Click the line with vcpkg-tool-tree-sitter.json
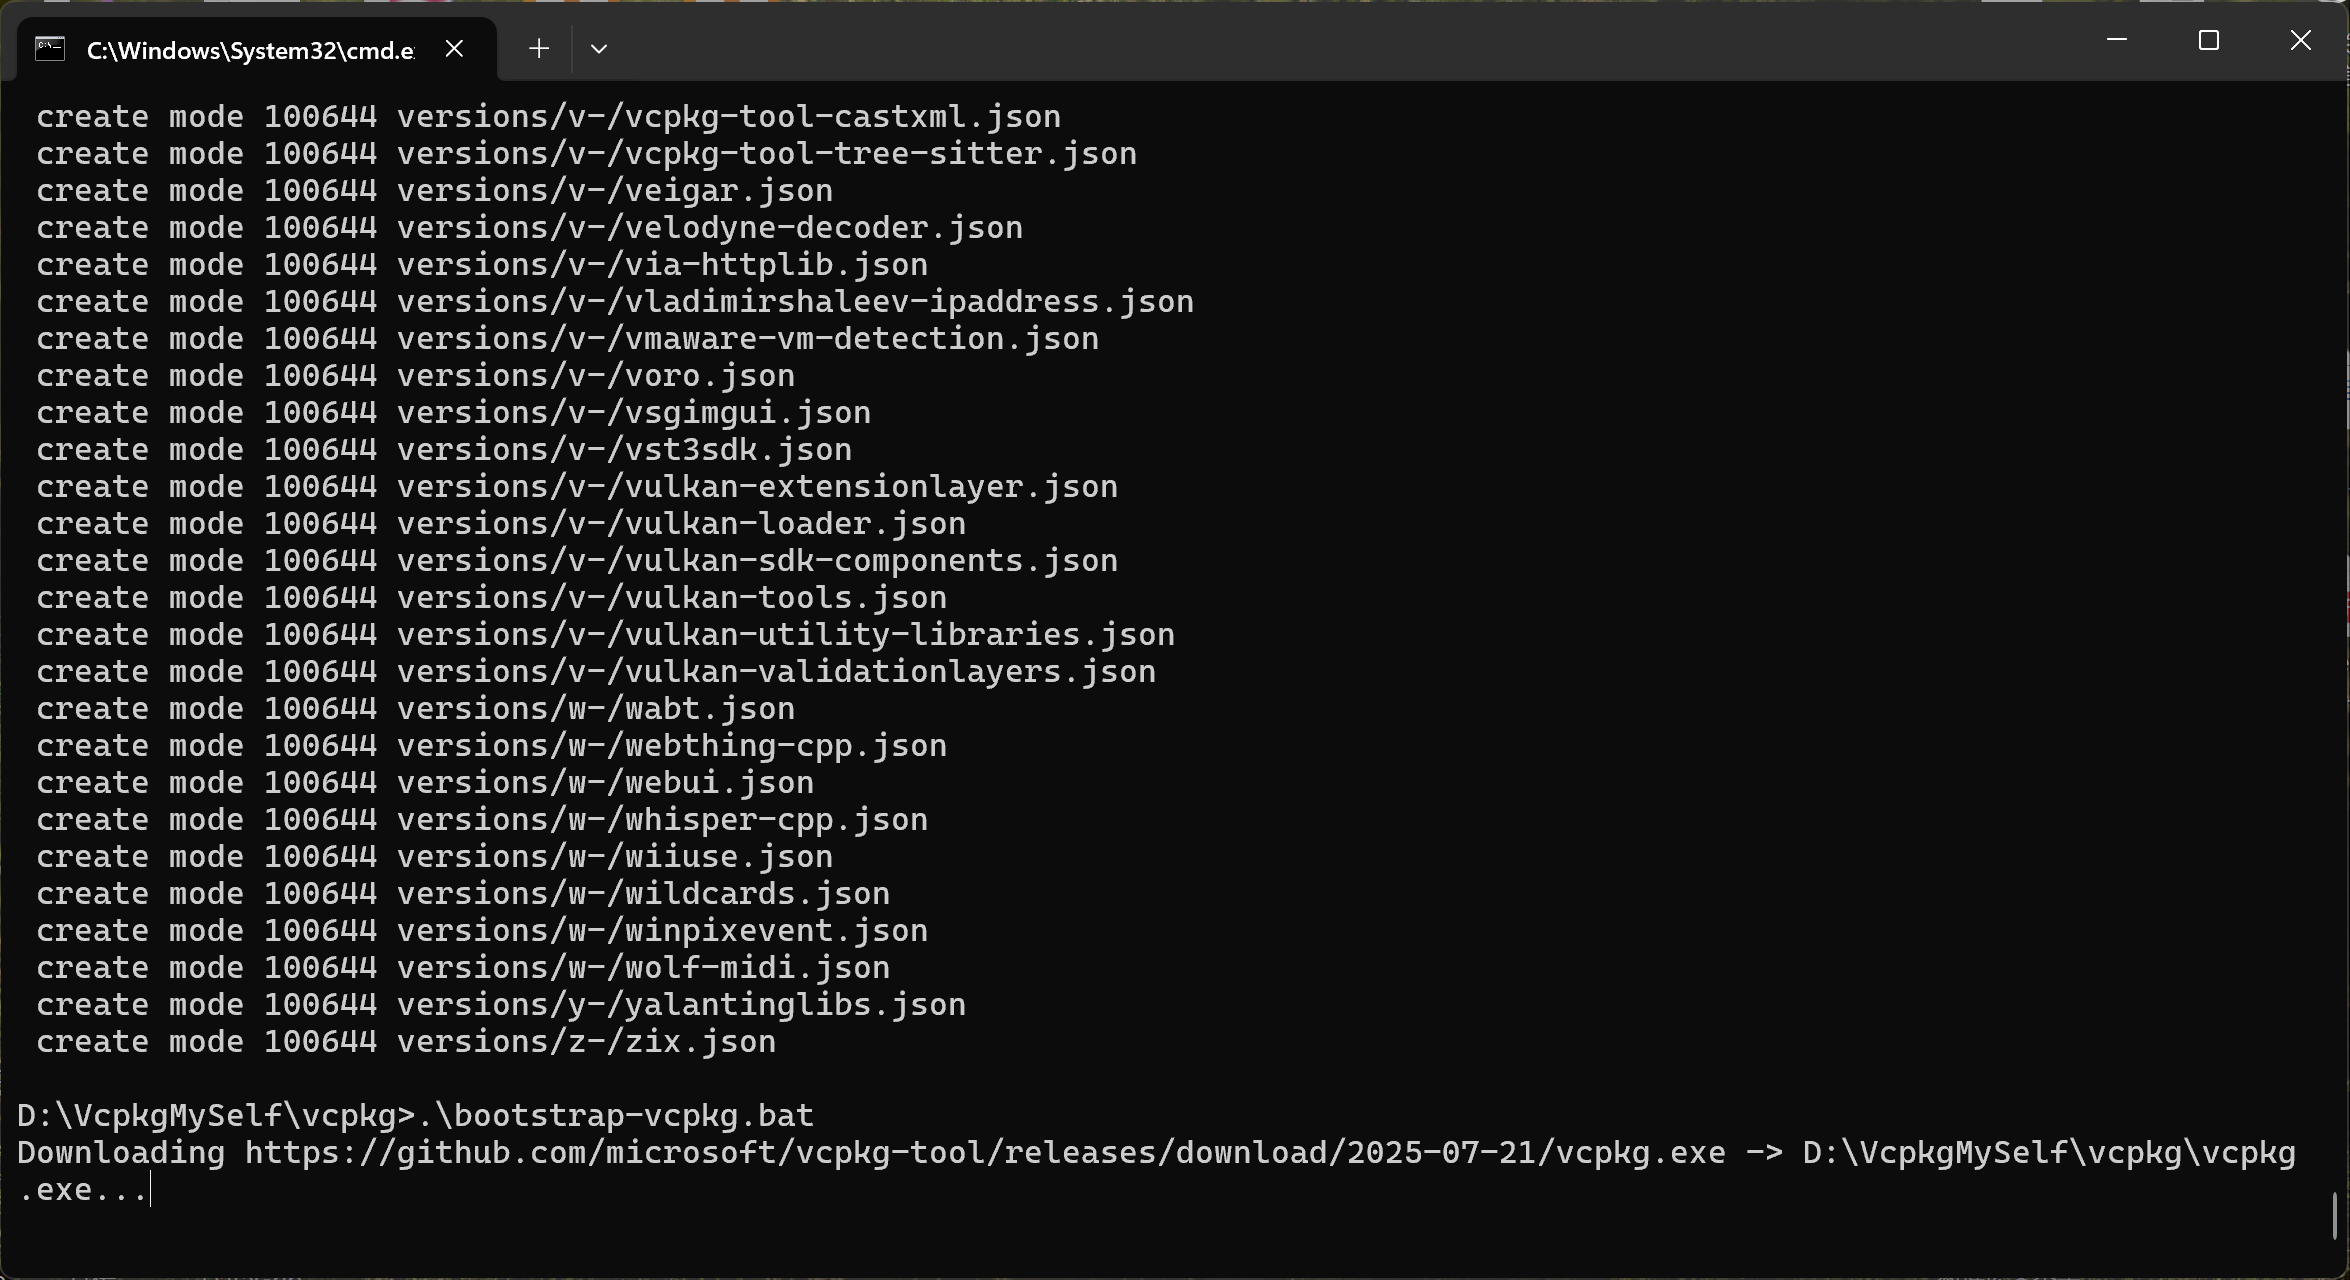2350x1280 pixels. pos(587,154)
